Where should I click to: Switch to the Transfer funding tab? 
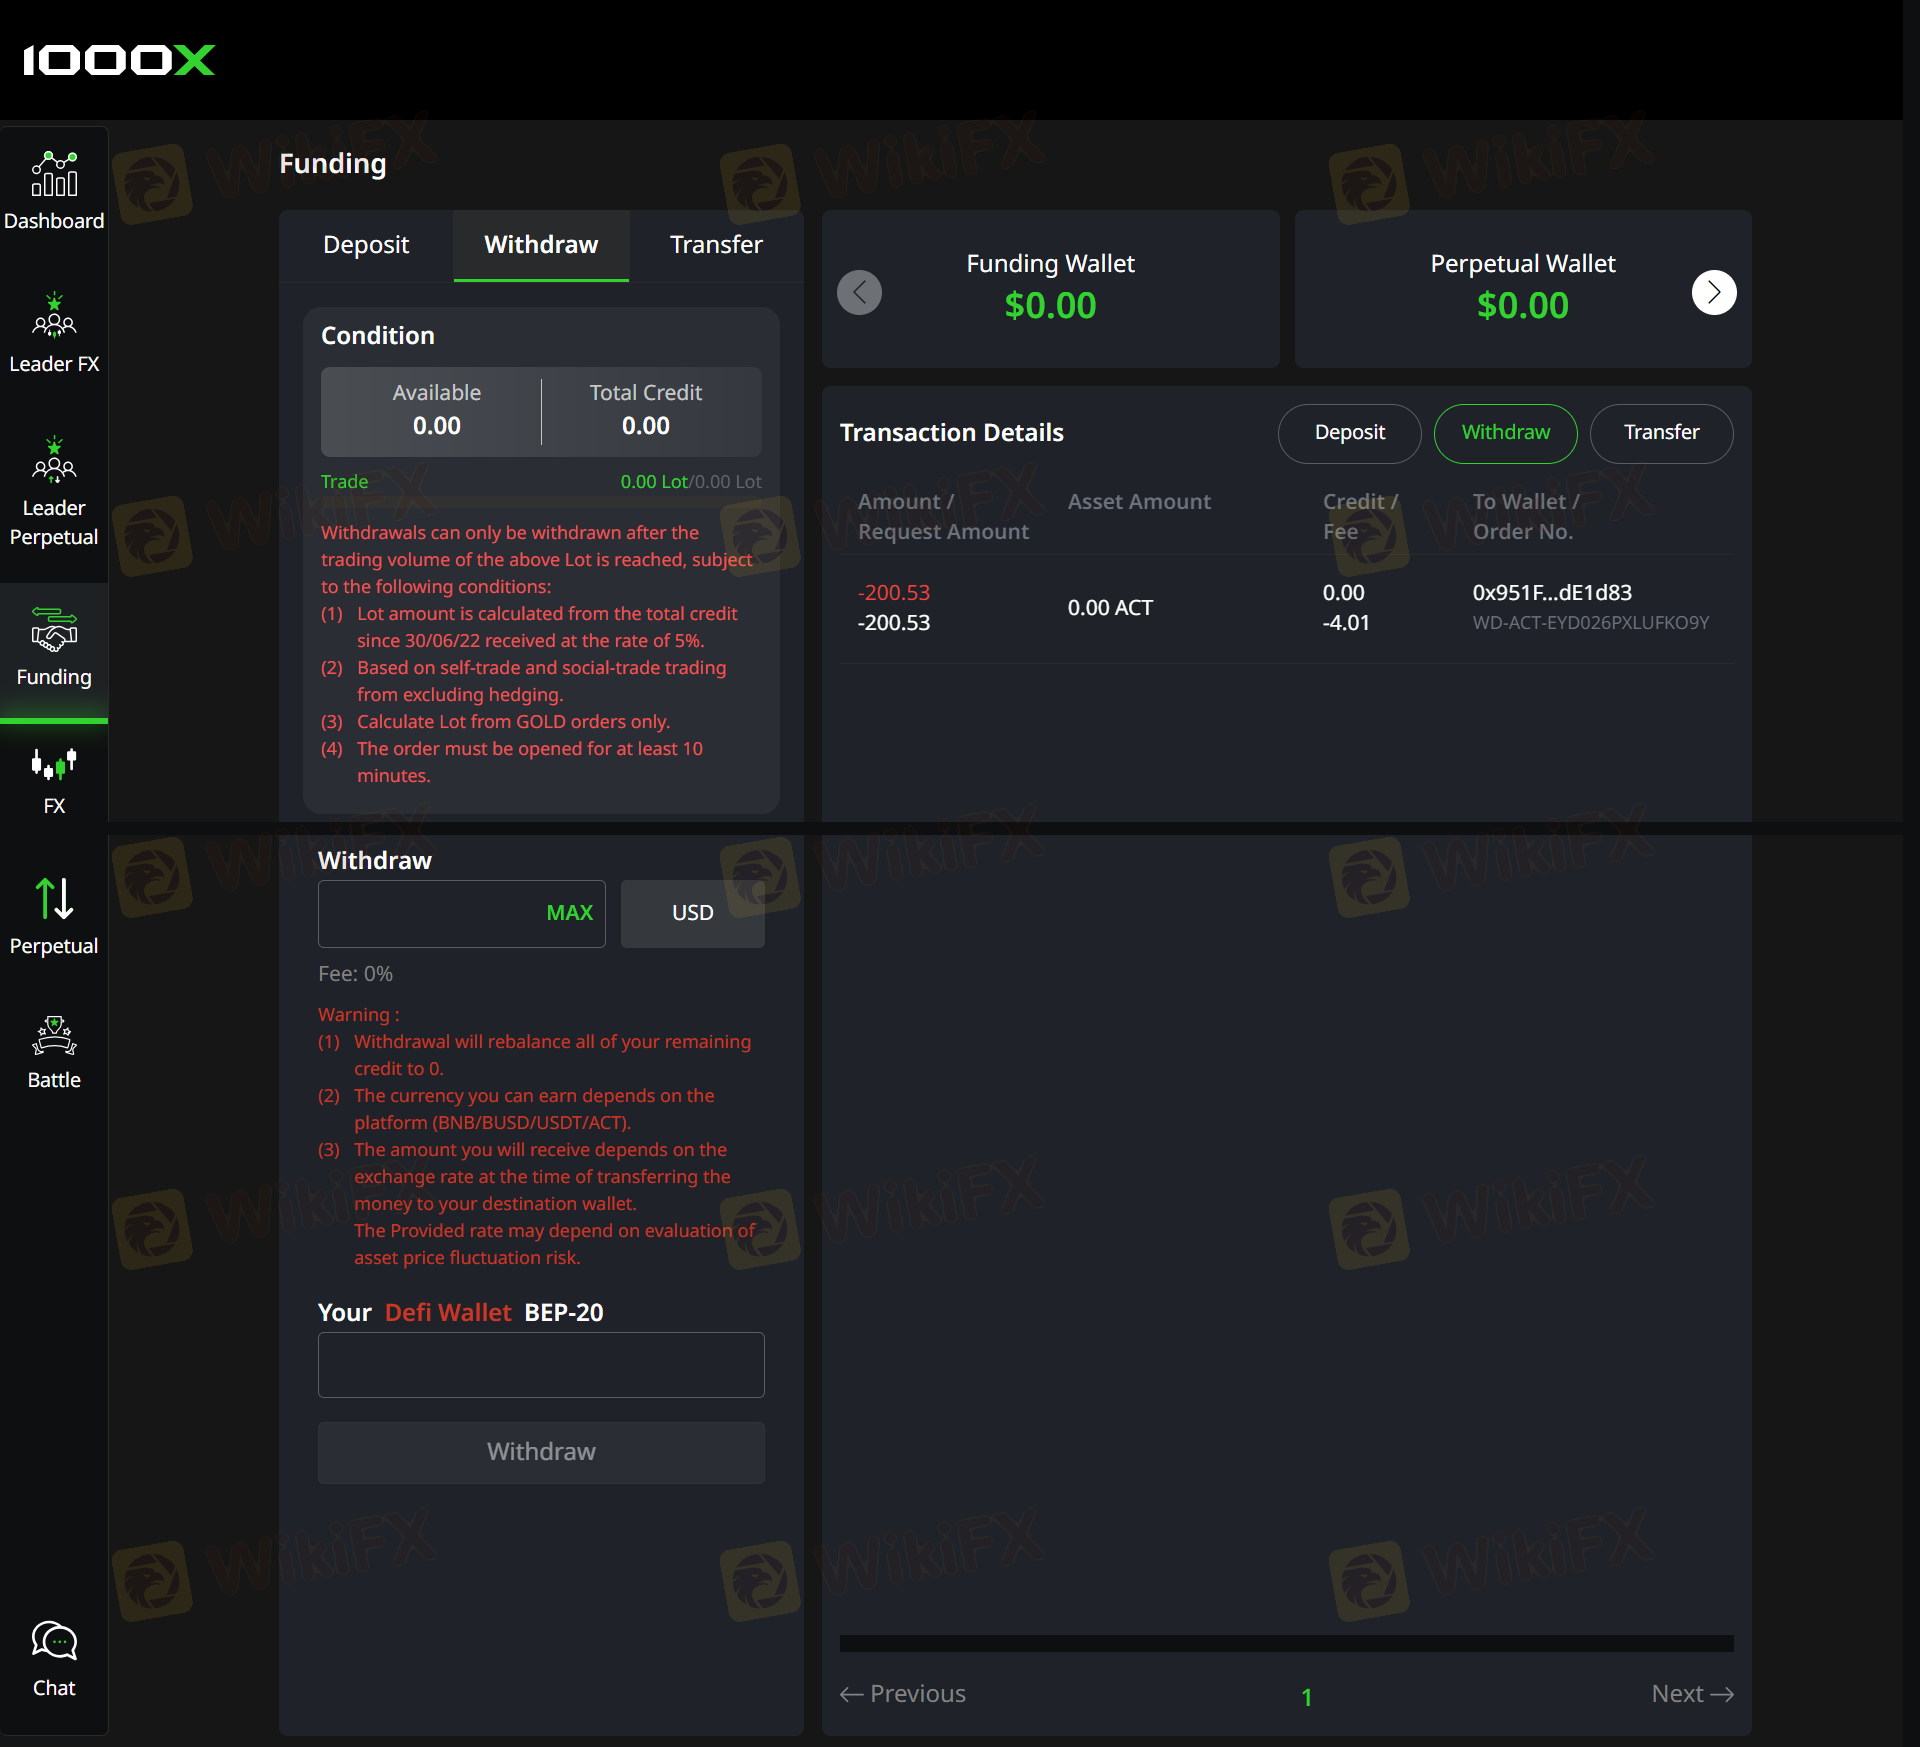[716, 245]
